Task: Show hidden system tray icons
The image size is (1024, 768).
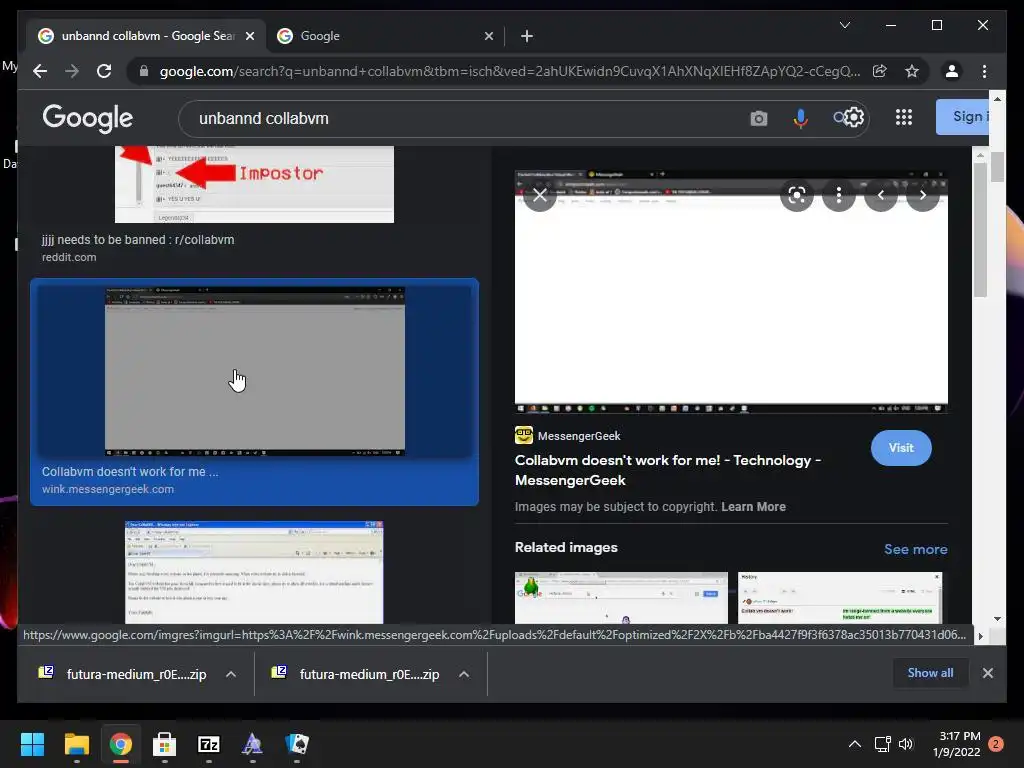Action: [x=854, y=744]
